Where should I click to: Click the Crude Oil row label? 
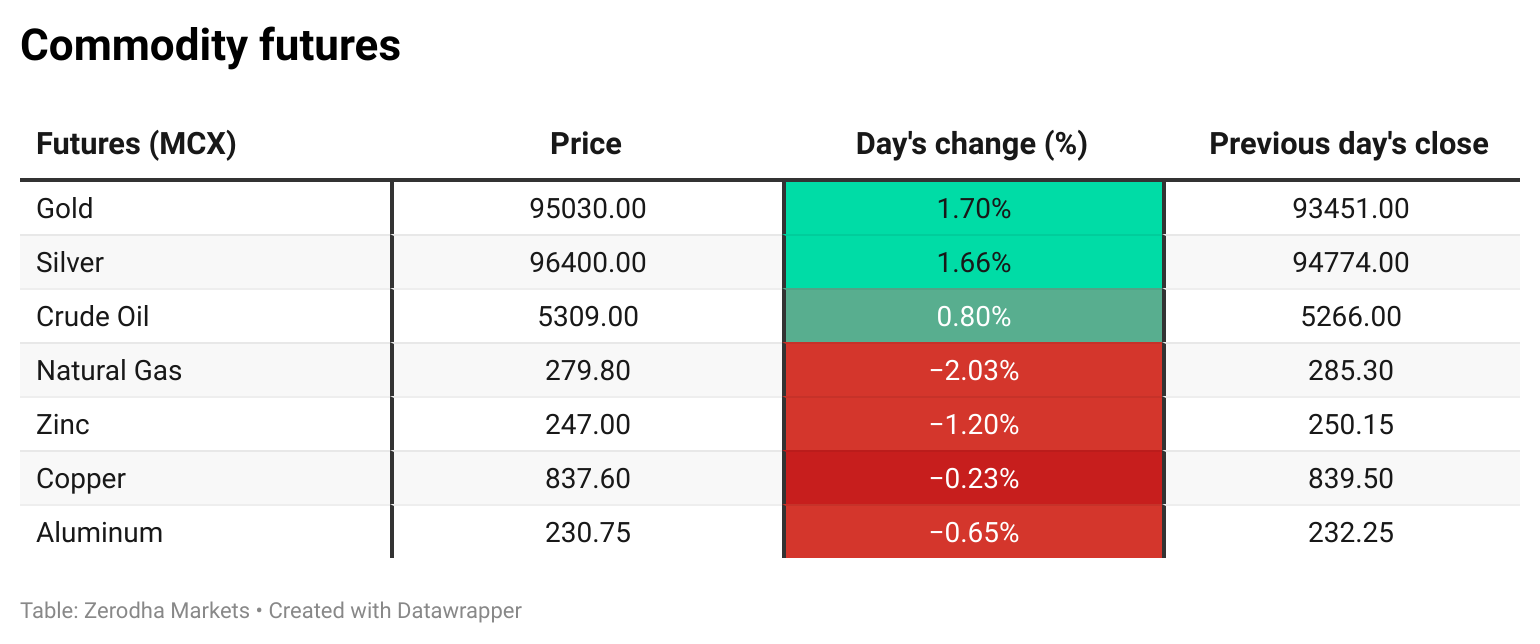tap(93, 316)
